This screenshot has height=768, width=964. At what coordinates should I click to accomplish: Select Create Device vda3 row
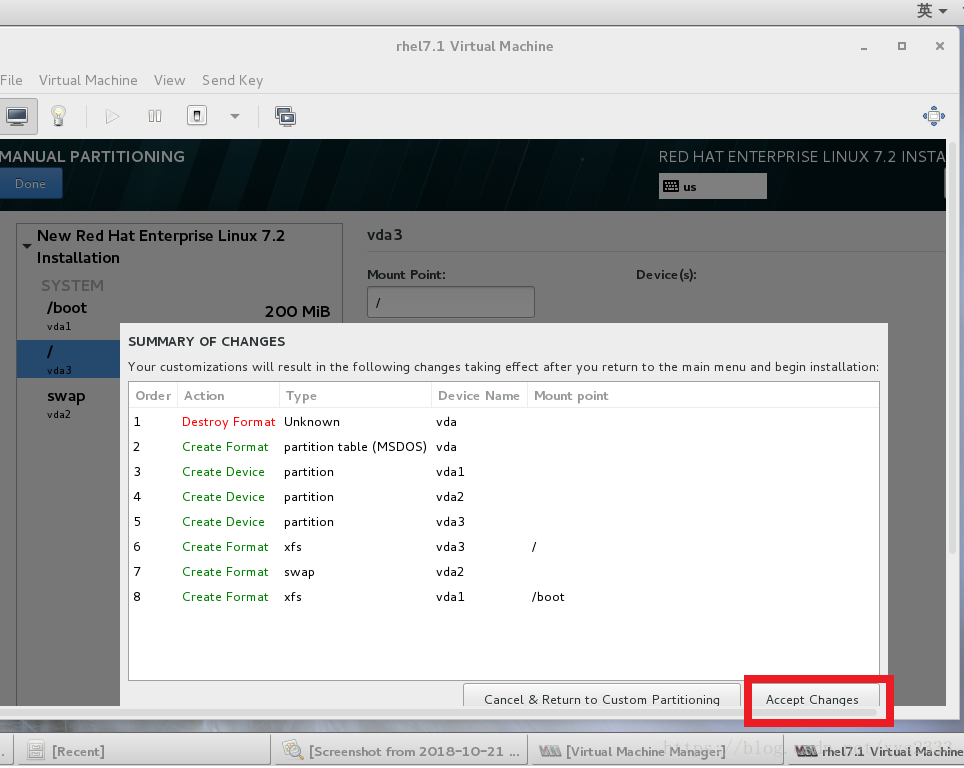(x=504, y=521)
